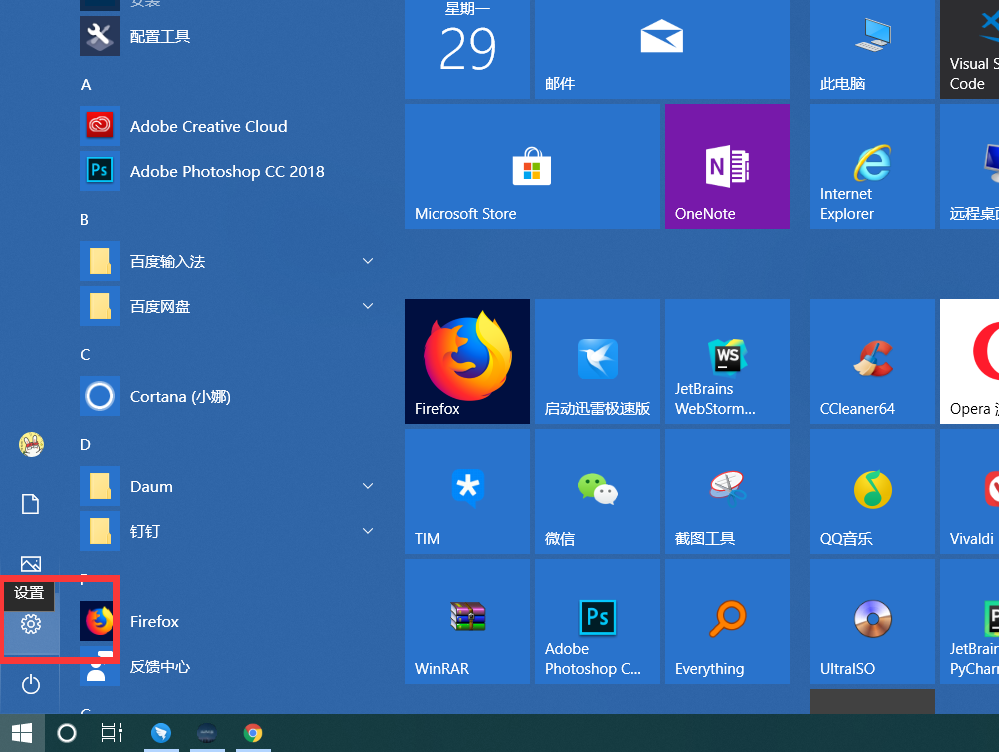Open the 启动迅雷极速版 tile
Screen dimensions: 999x752
(597, 361)
